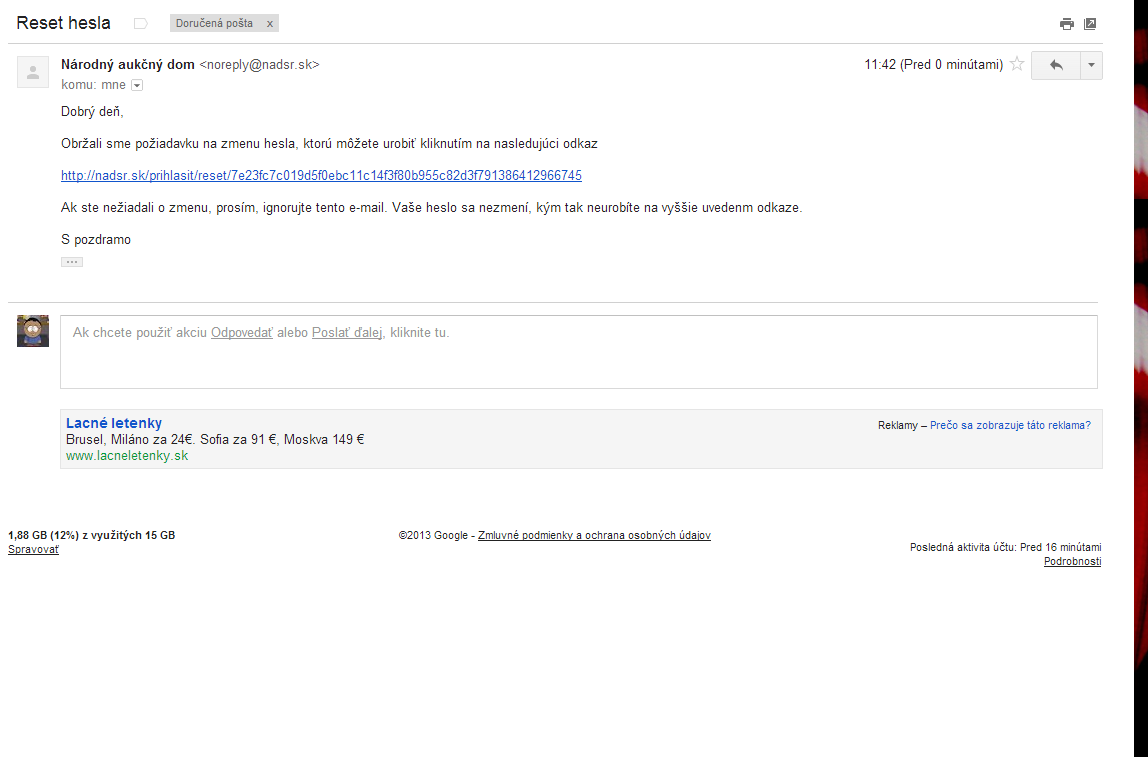
Task: Select the Doručená pošta label tag
Action: 215,23
